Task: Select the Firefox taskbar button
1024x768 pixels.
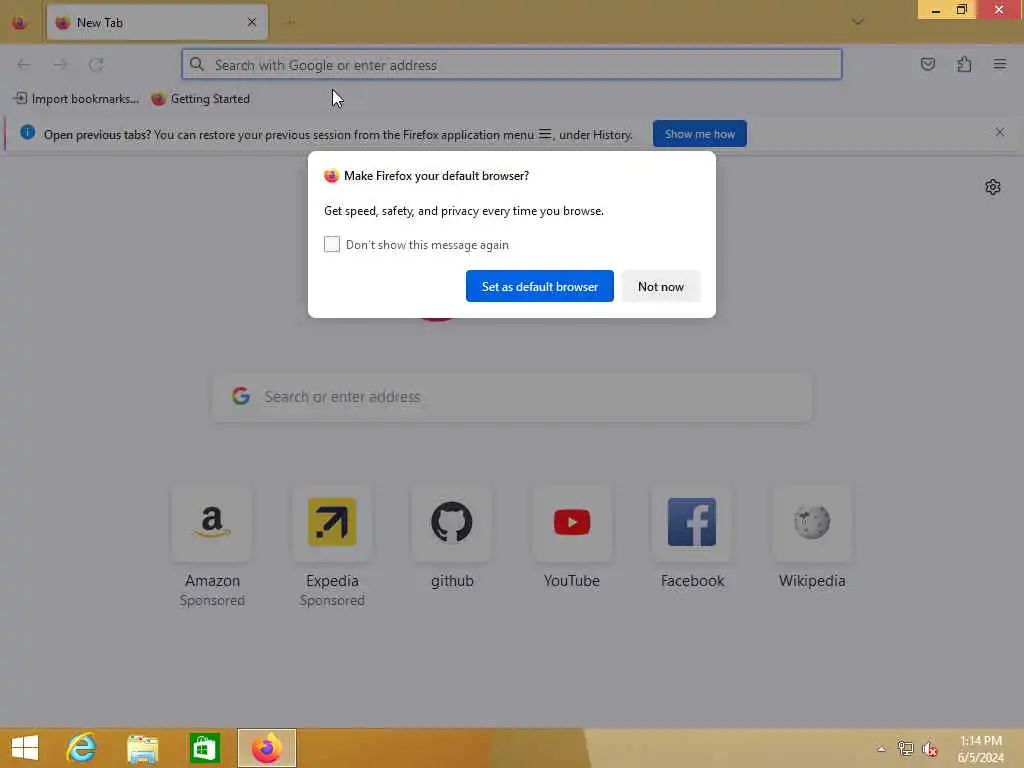Action: tap(266, 748)
